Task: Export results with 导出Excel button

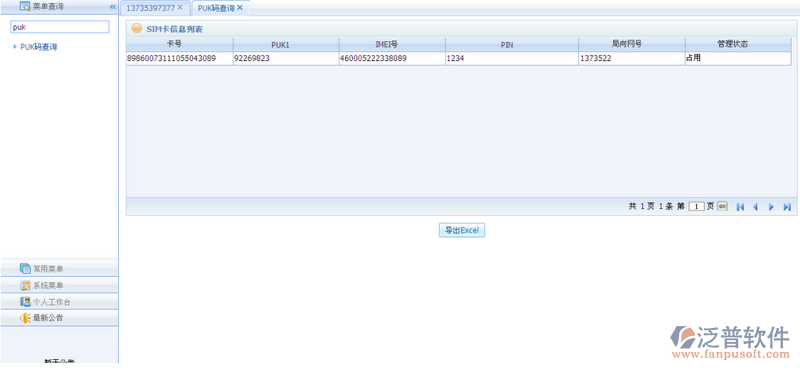Action: click(x=462, y=230)
